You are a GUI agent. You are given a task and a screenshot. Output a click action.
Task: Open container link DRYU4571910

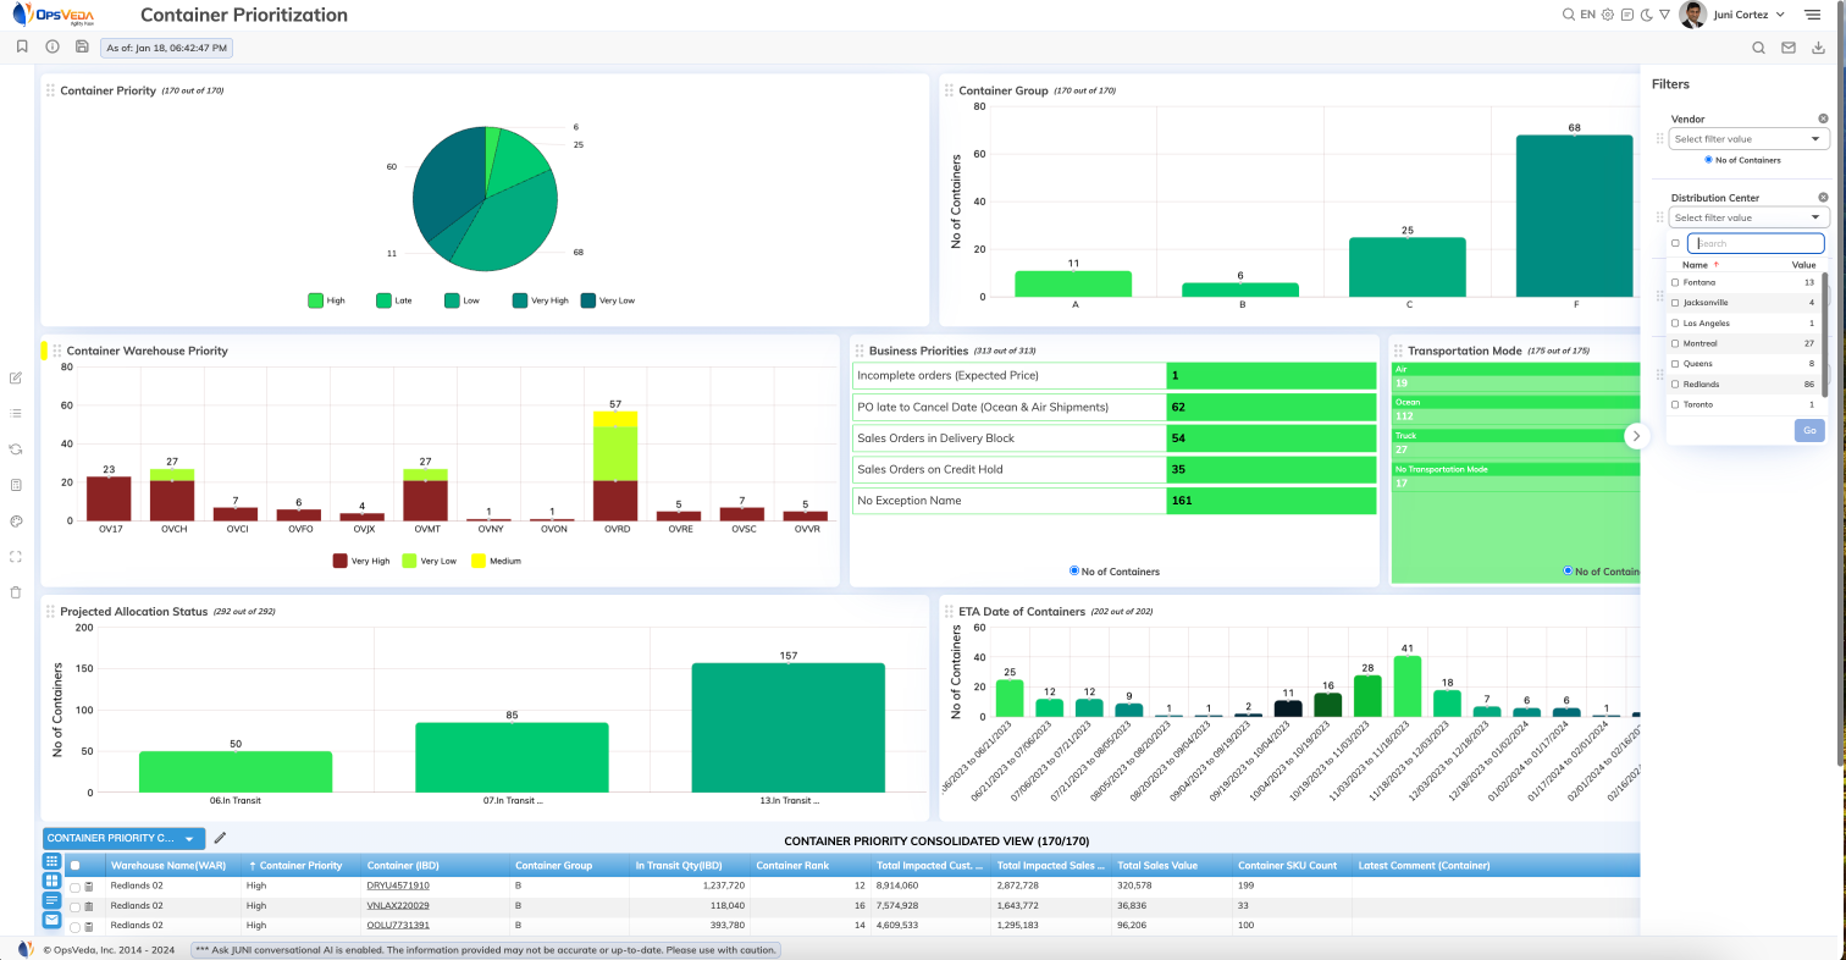(398, 886)
